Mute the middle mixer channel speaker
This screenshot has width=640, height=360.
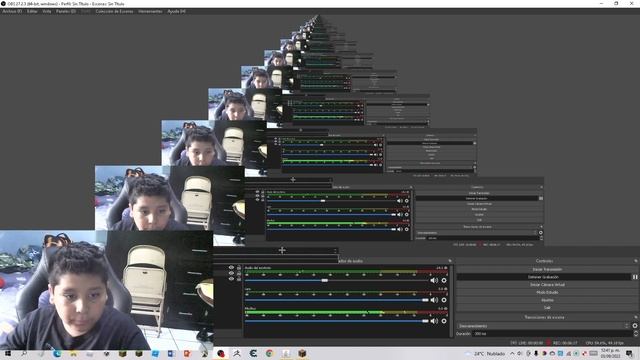[x=434, y=300]
